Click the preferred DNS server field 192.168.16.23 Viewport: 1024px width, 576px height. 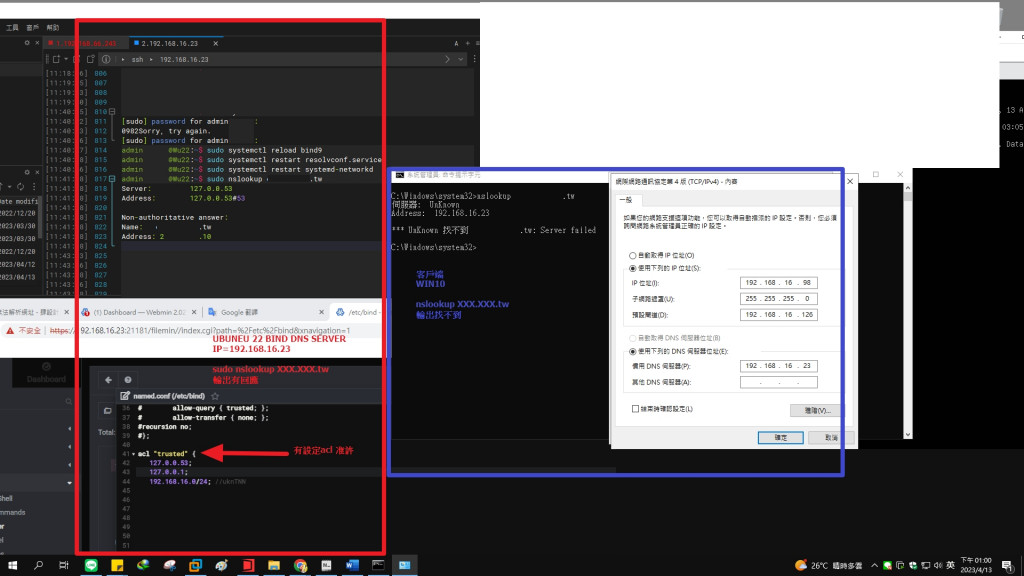tap(778, 366)
